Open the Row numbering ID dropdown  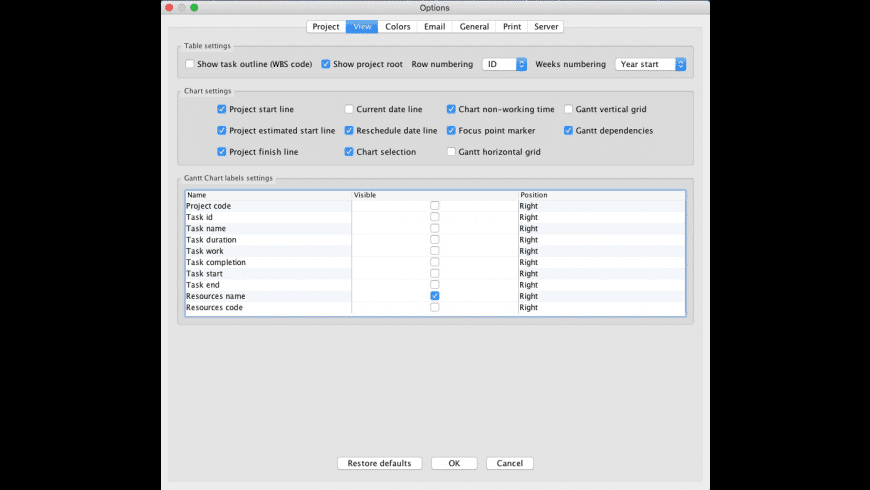pos(504,64)
